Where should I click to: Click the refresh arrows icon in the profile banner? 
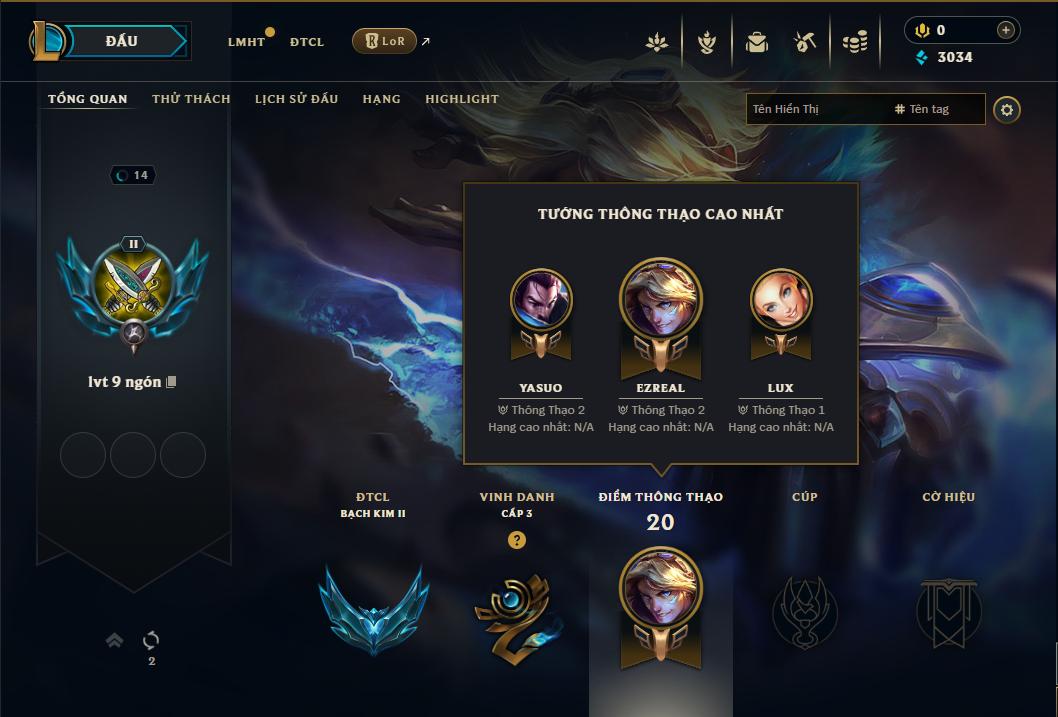tap(151, 640)
